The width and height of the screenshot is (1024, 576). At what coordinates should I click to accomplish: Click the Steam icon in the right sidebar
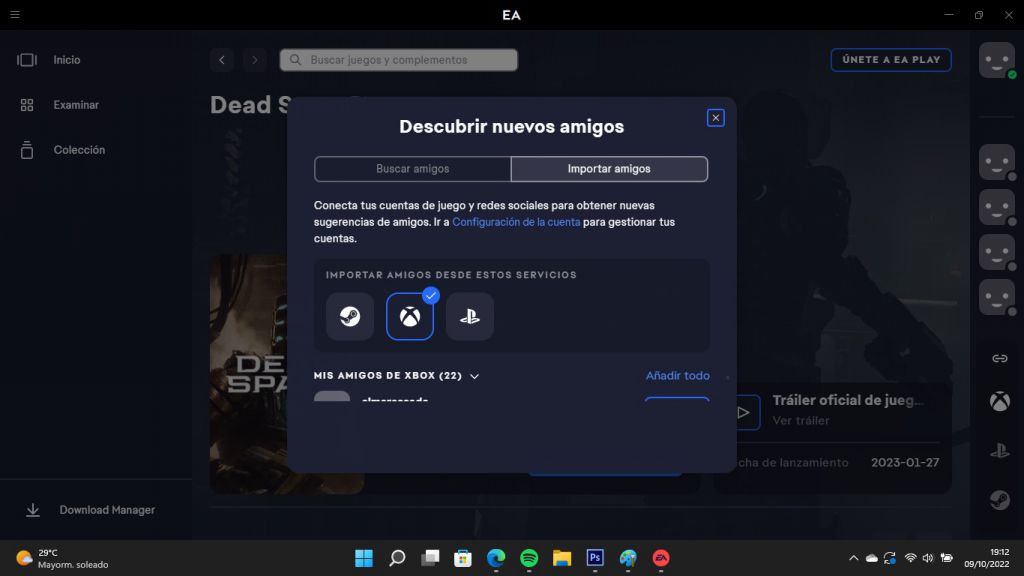click(996, 499)
